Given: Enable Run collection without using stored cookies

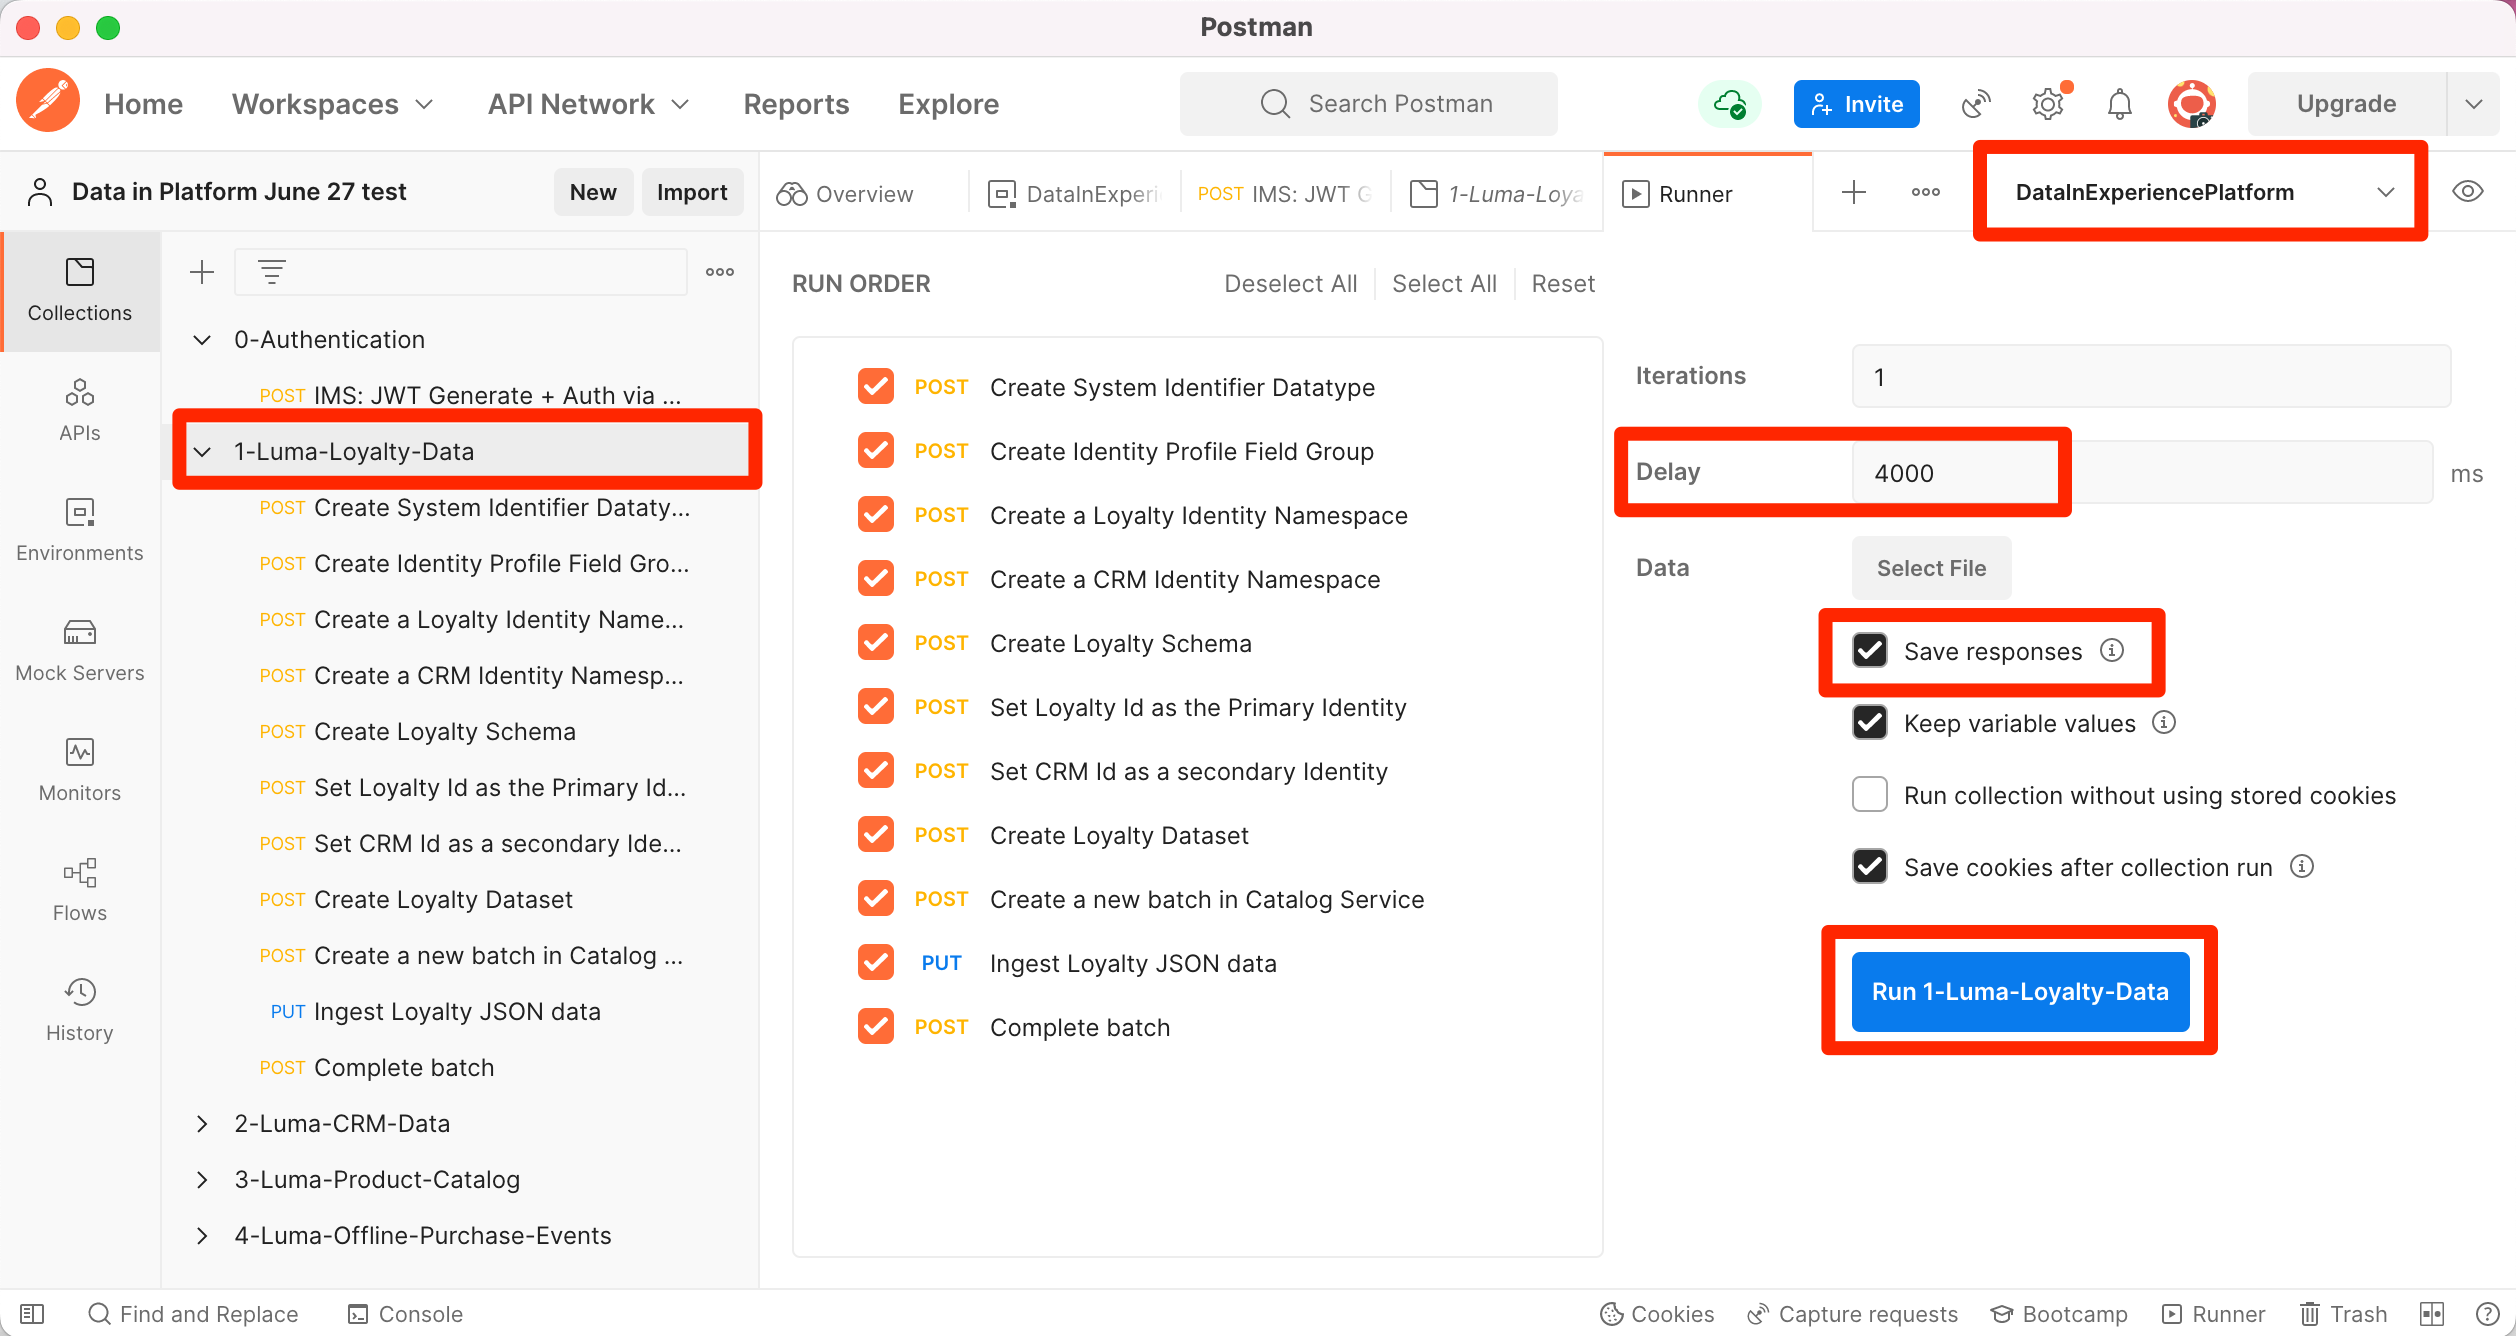Looking at the screenshot, I should pyautogui.click(x=1869, y=795).
